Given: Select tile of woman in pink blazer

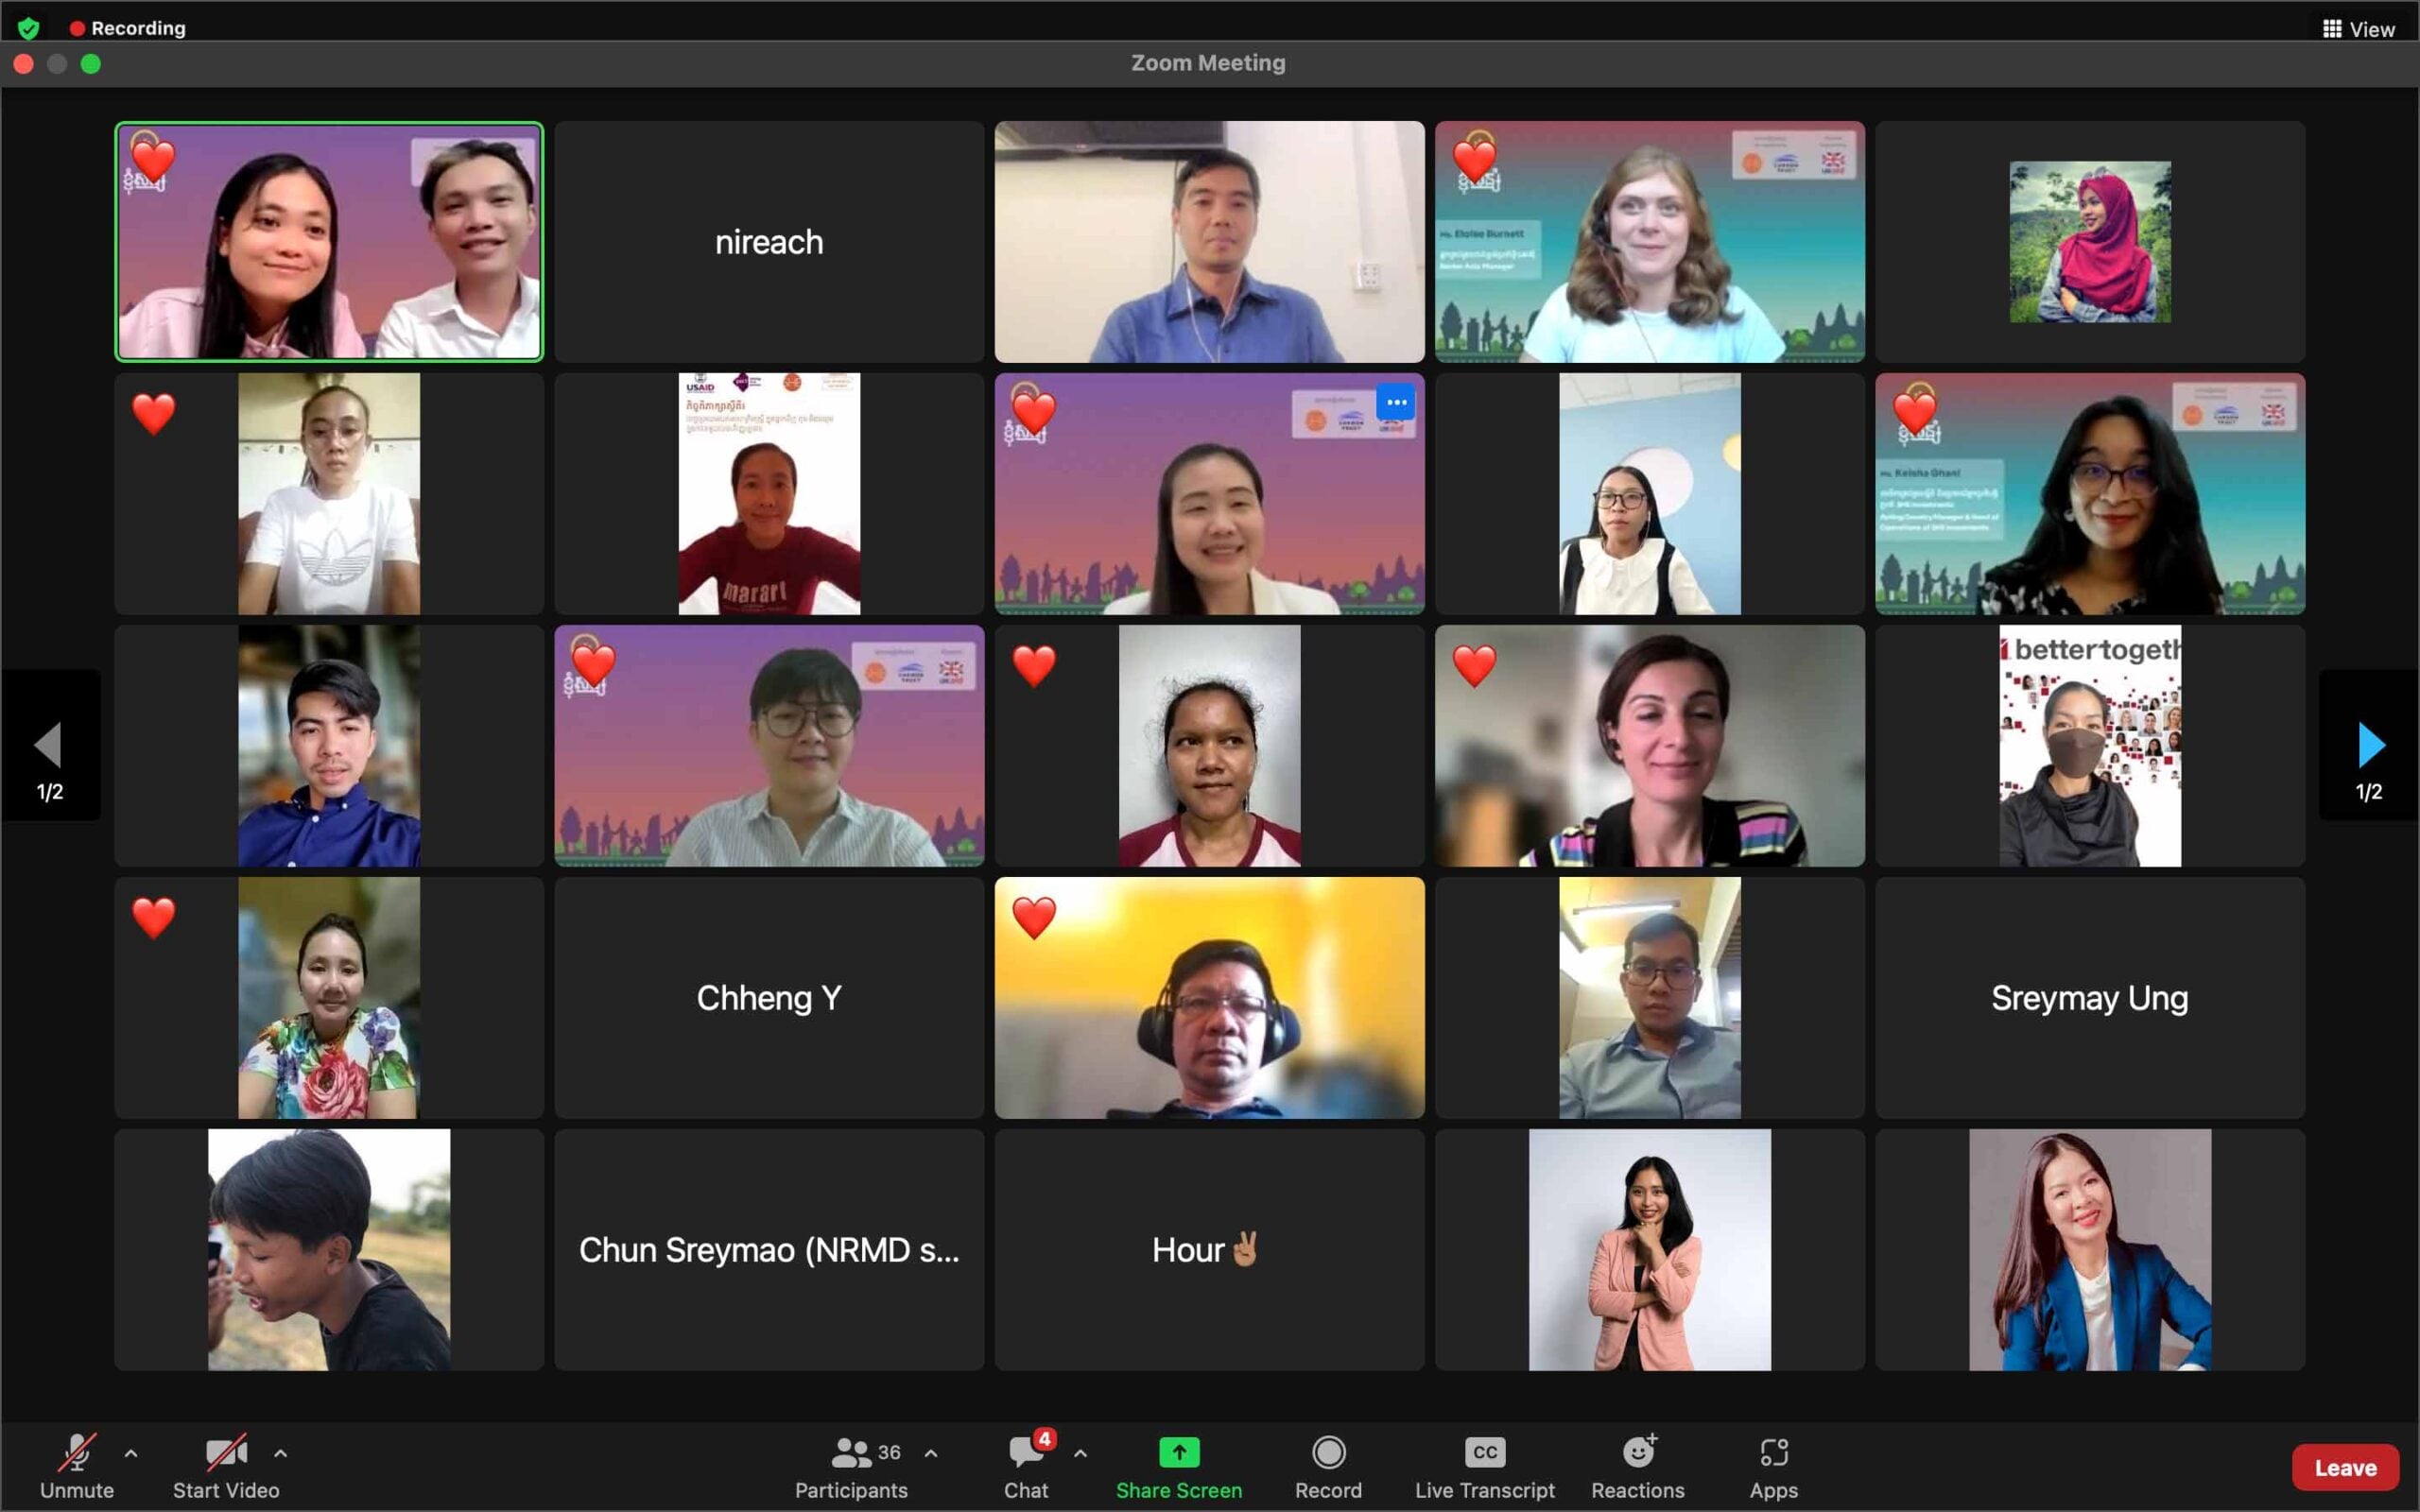Looking at the screenshot, I should point(1649,1250).
